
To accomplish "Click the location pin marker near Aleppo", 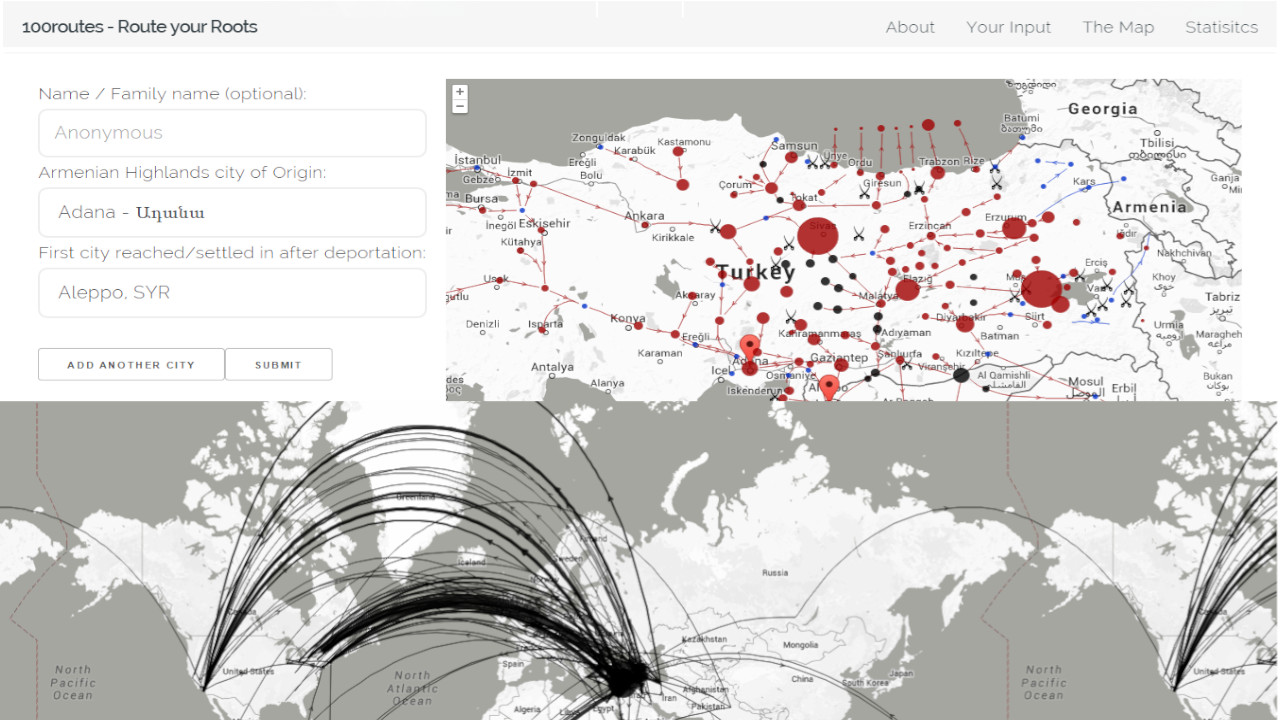I will tap(827, 385).
